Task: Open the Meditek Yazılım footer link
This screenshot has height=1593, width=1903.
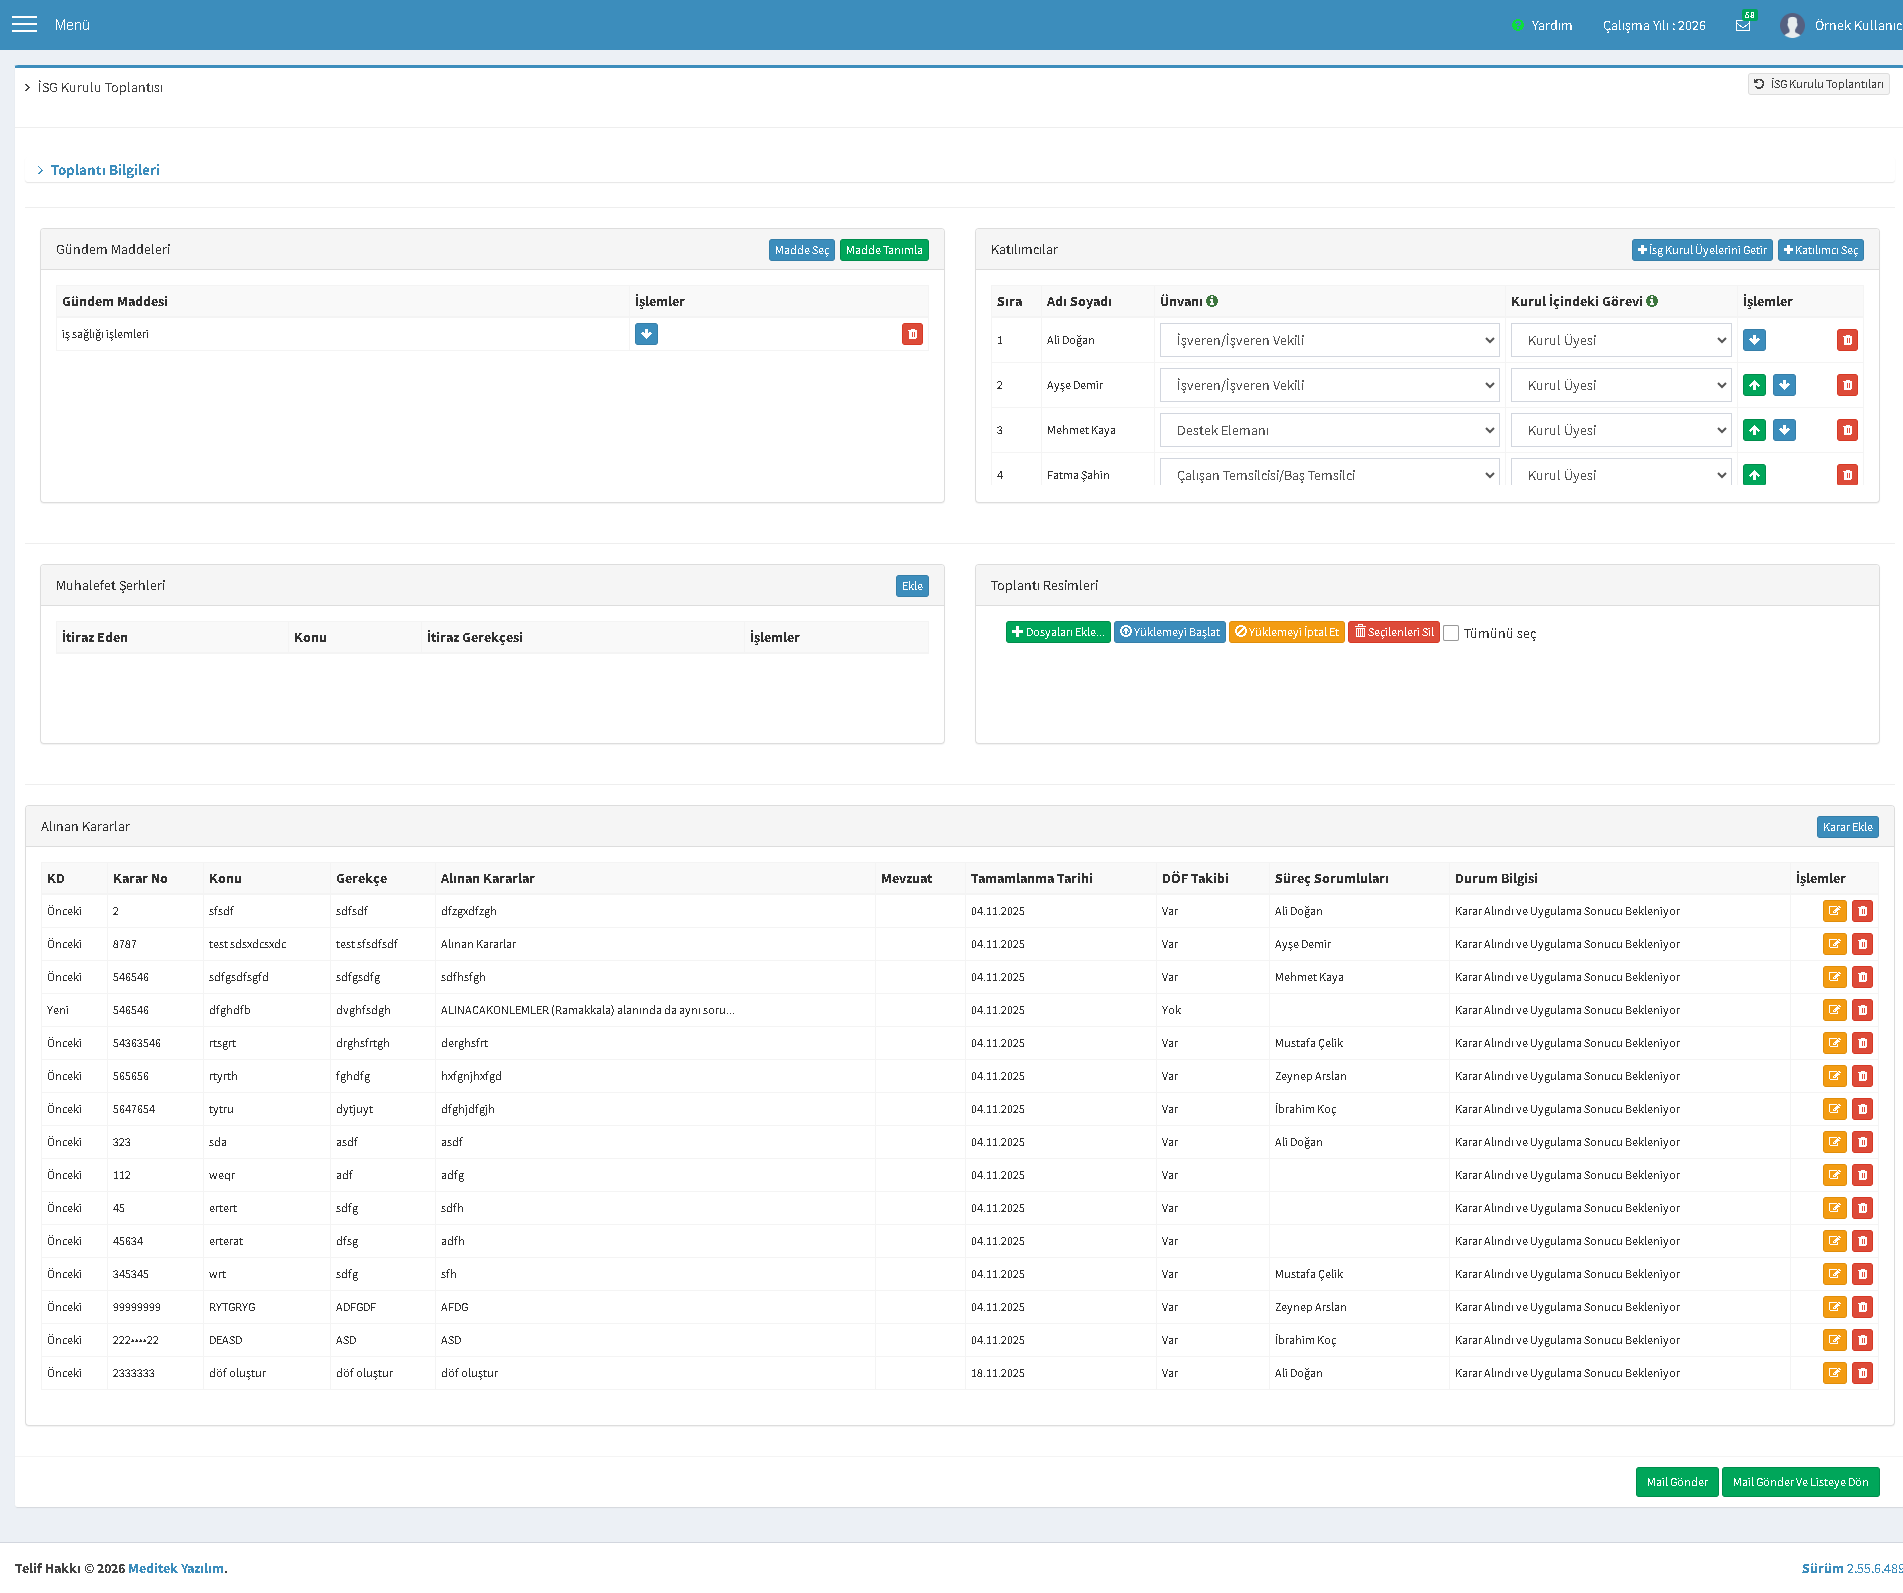Action: pyautogui.click(x=176, y=1568)
